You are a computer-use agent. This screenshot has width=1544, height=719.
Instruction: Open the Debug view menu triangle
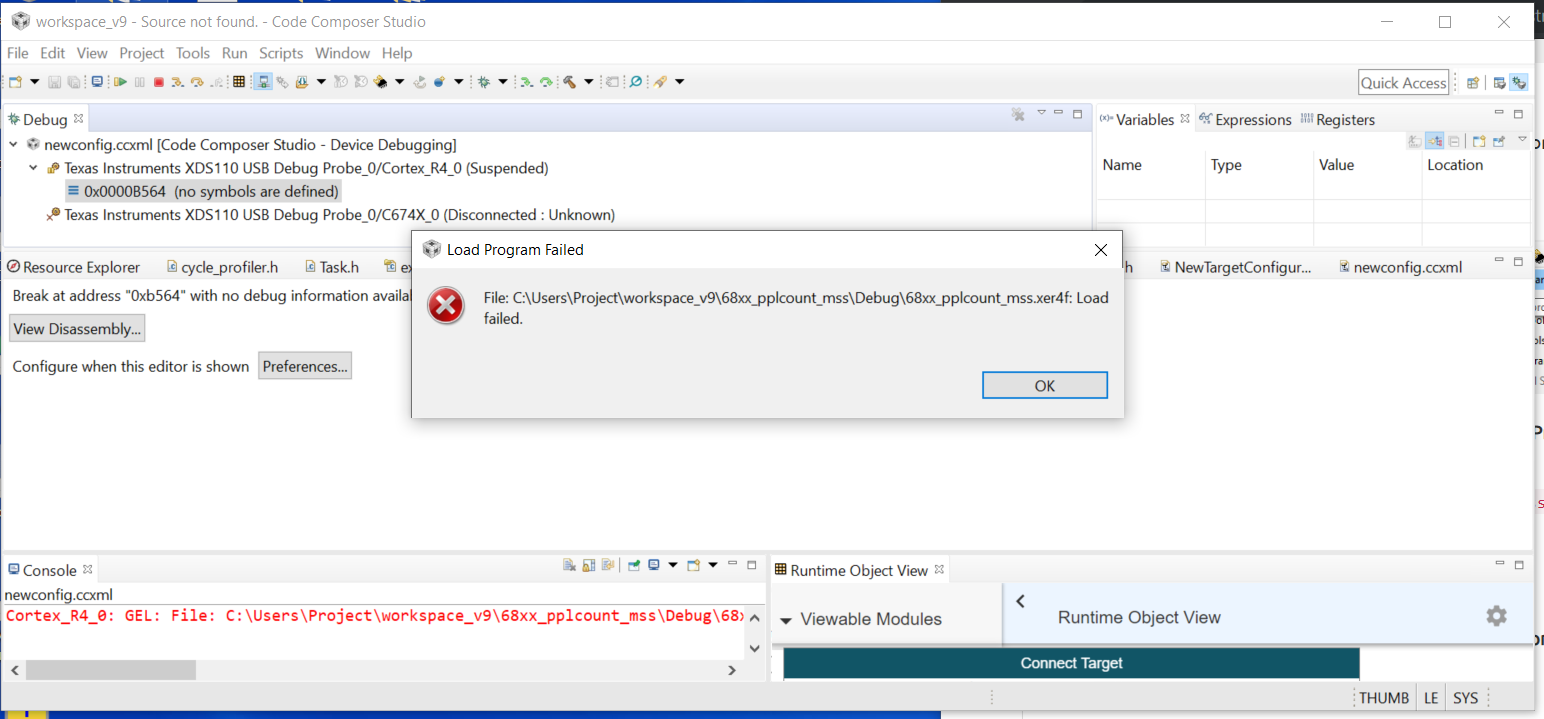(x=1041, y=112)
